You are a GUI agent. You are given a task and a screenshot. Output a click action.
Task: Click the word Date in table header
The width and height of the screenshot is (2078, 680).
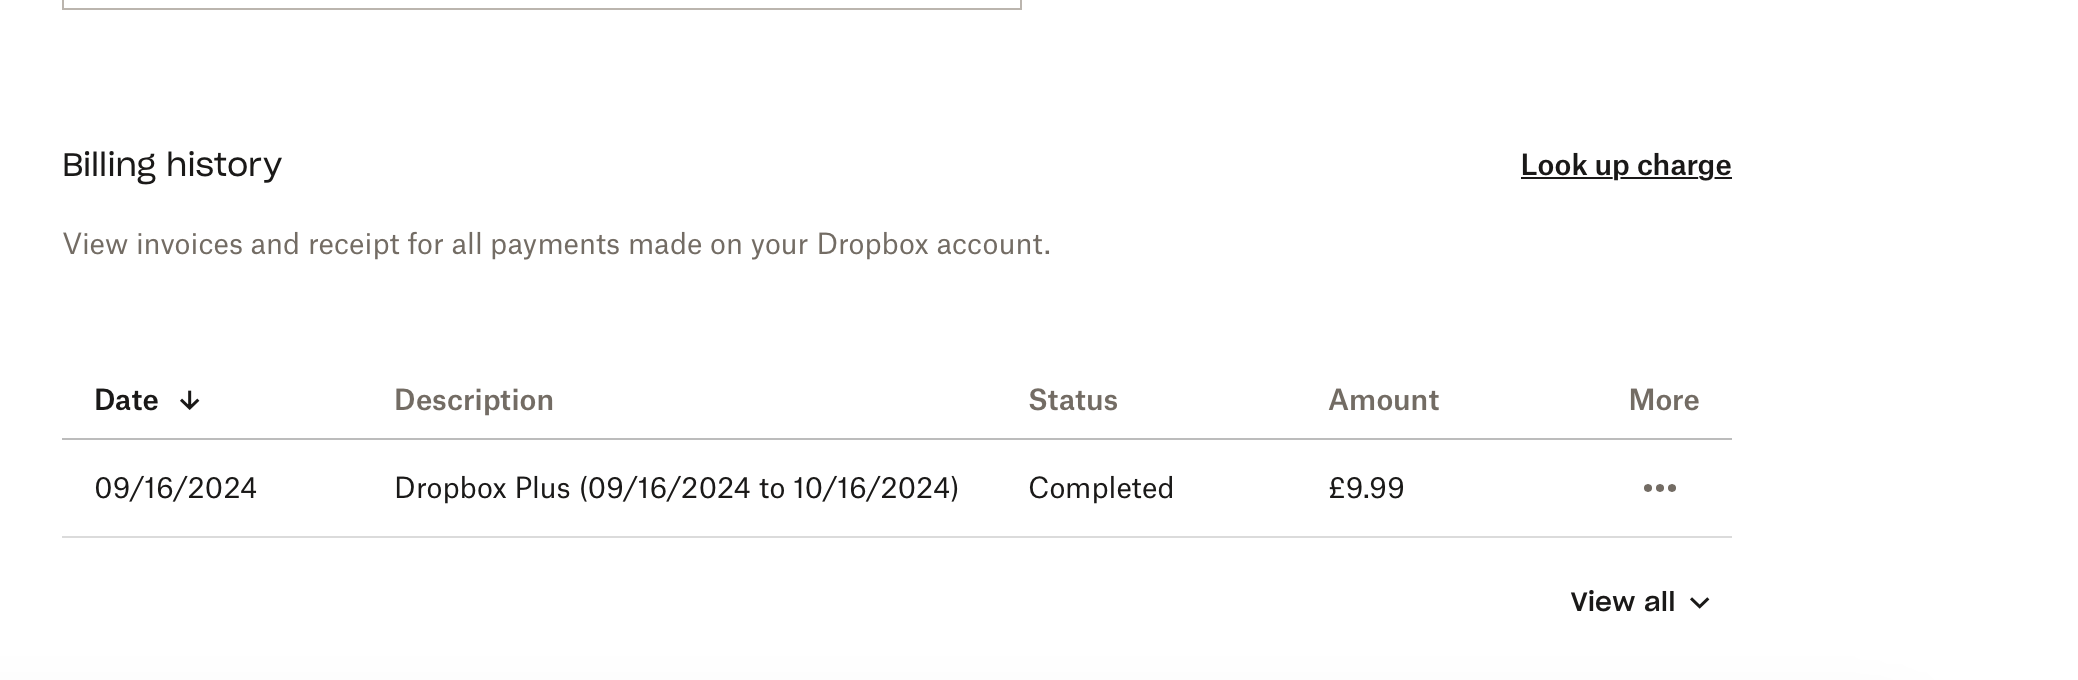click(126, 400)
